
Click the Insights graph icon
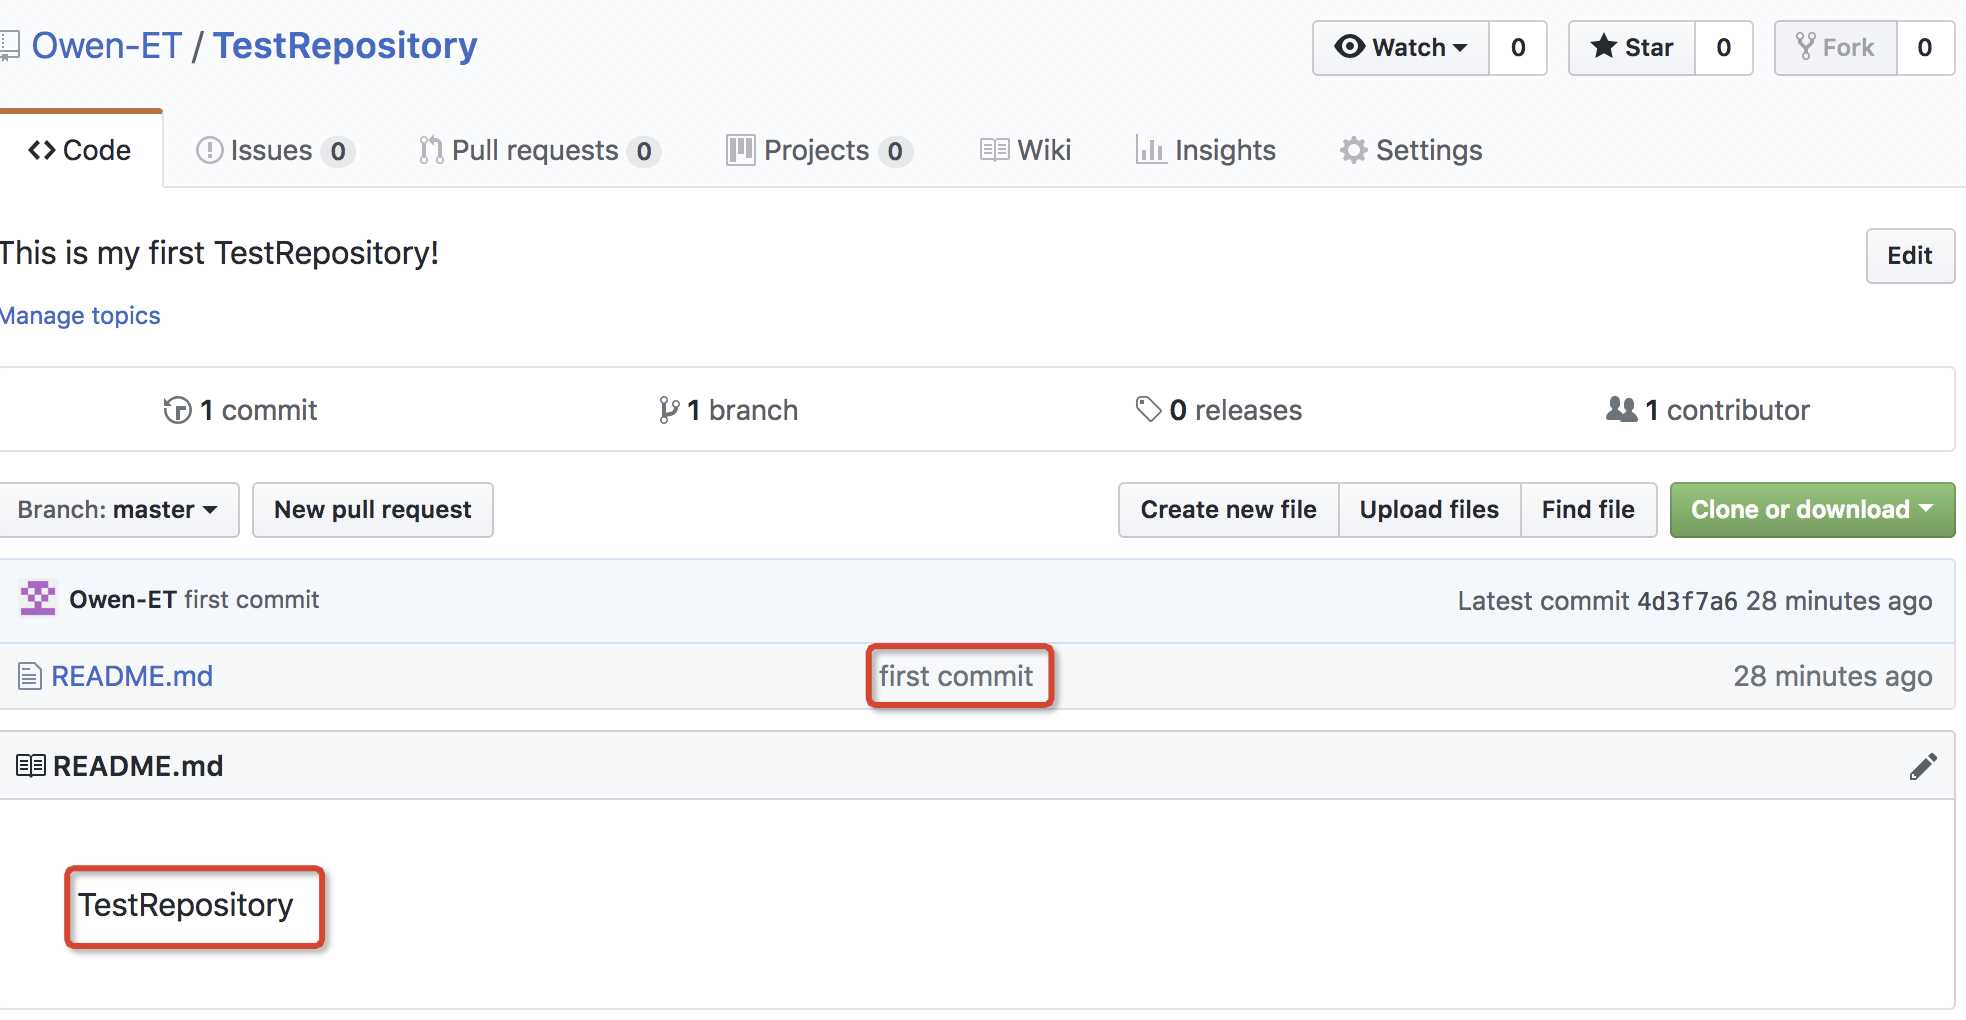(1151, 150)
